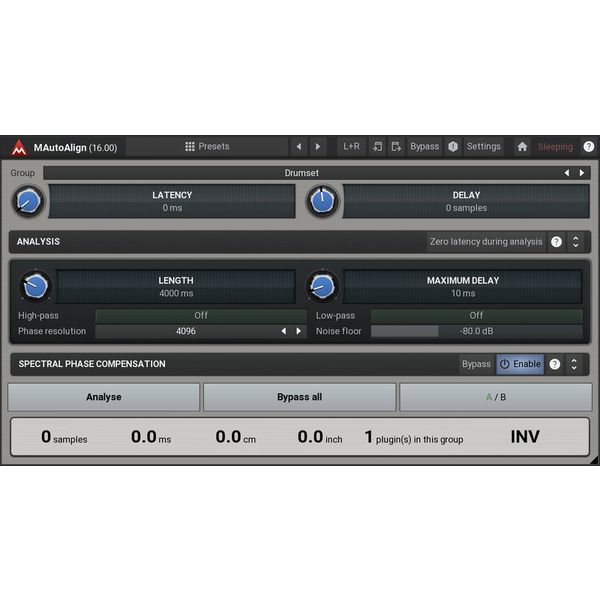Screen dimensions: 600x600
Task: Click the Latency knob
Action: click(x=28, y=202)
